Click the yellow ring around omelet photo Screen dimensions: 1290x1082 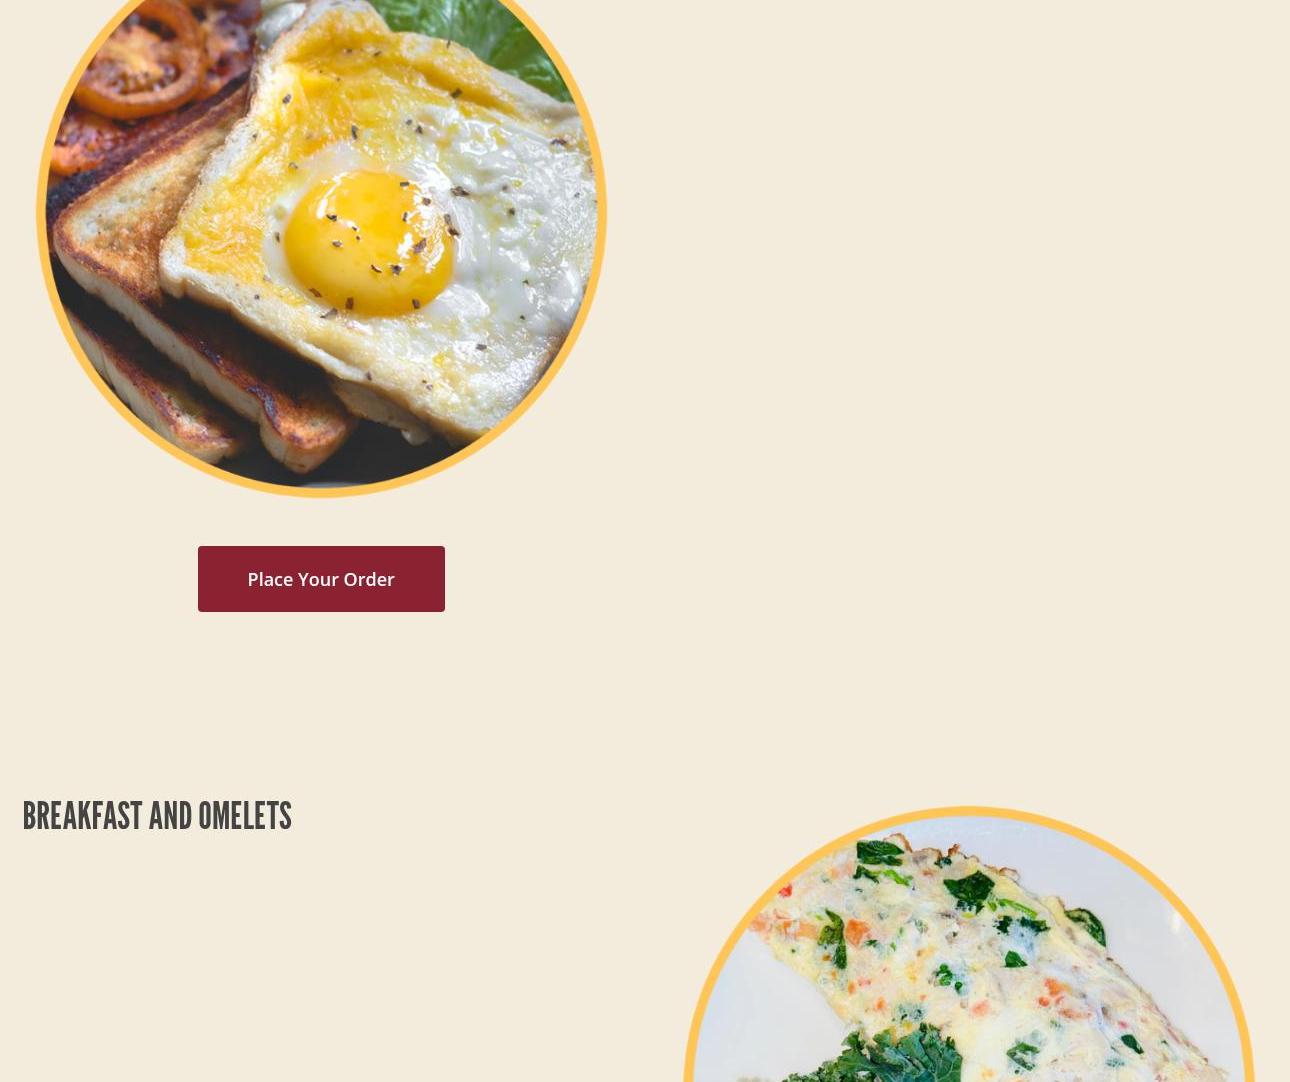point(968,812)
